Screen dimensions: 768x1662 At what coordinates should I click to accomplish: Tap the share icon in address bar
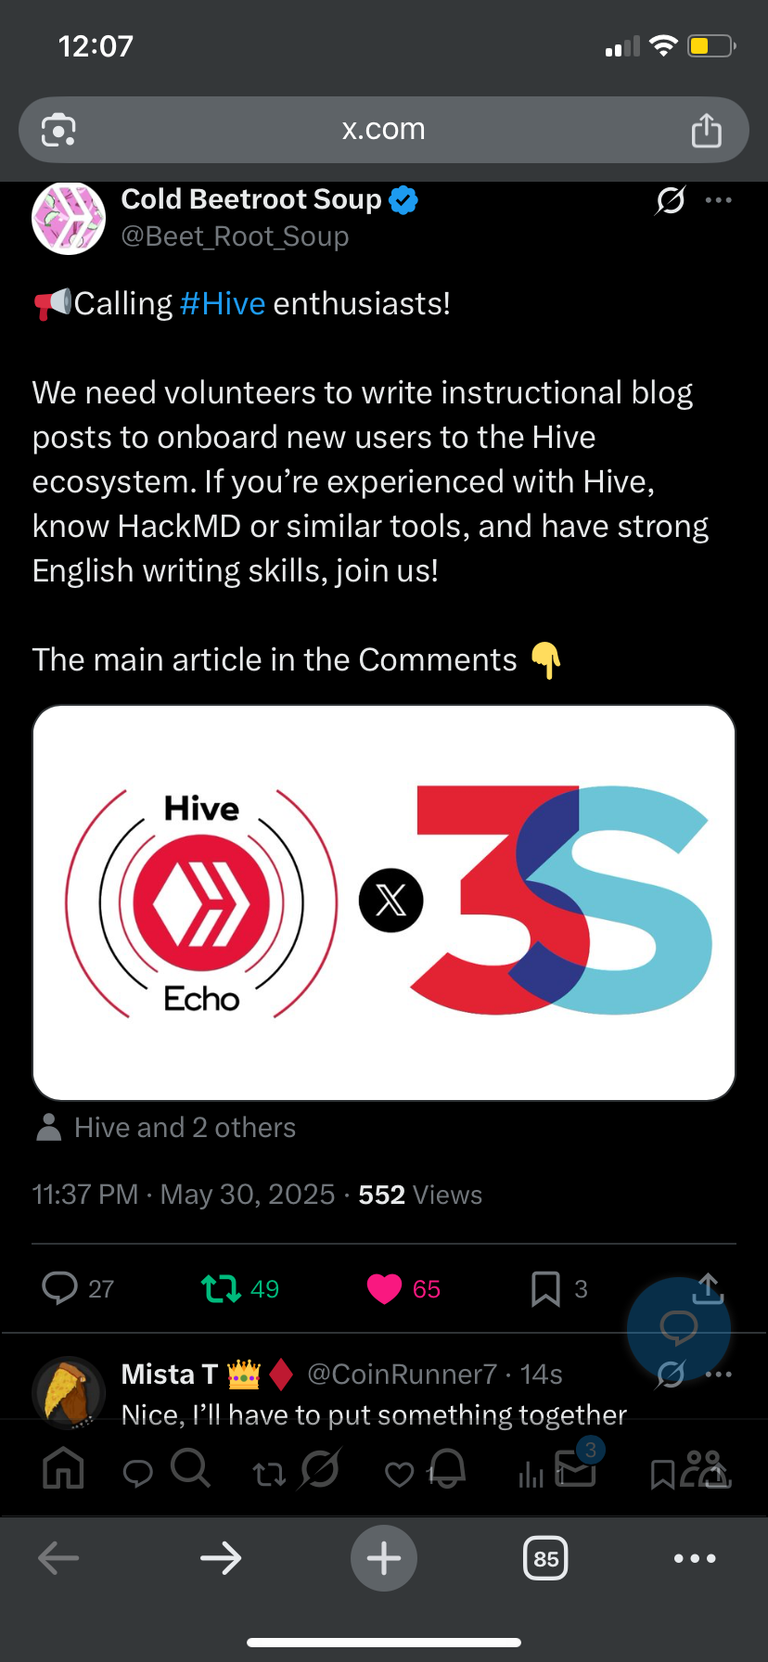[706, 130]
